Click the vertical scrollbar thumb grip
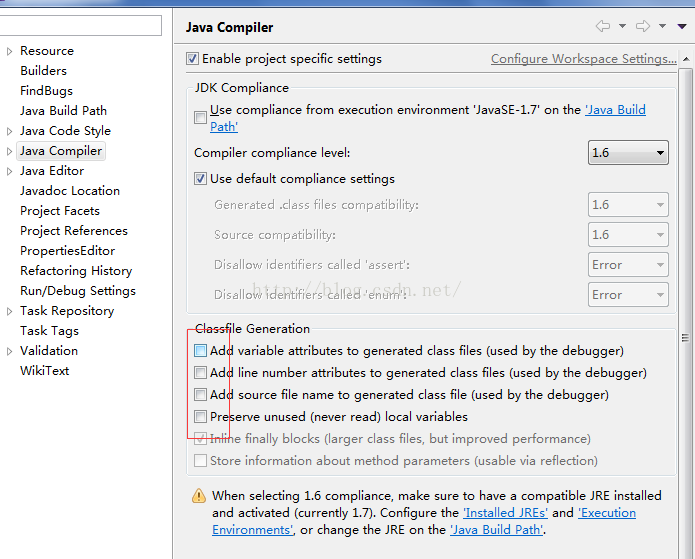Screen dimensions: 695x559 click(x=685, y=338)
